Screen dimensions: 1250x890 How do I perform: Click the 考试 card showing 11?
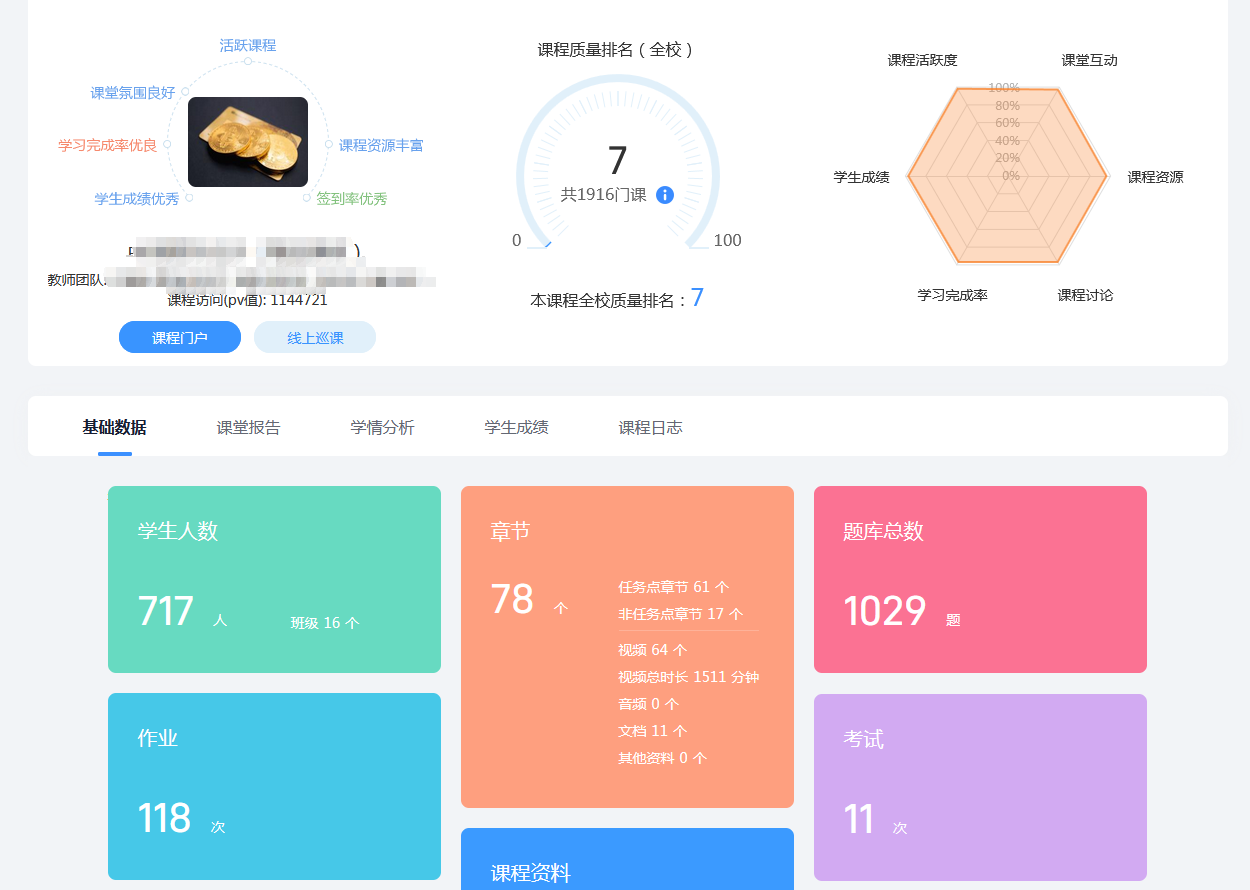tap(980, 787)
